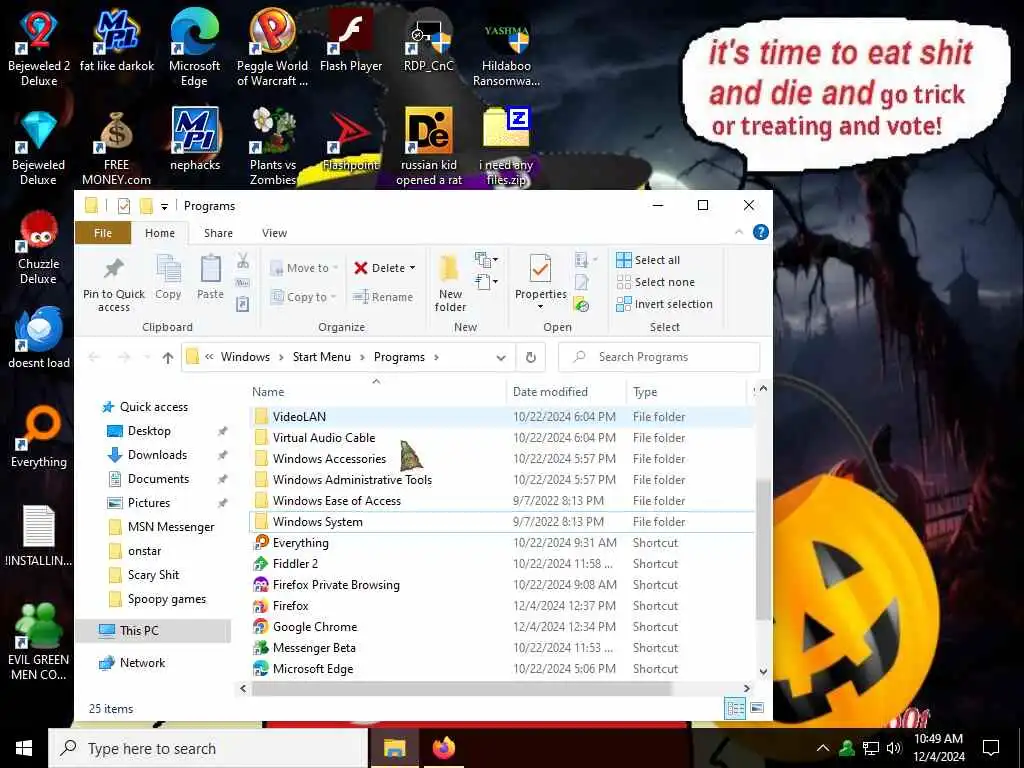Select Microsoft Edge shortcut in list
Screen dimensions: 1024x768
pyautogui.click(x=500, y=669)
